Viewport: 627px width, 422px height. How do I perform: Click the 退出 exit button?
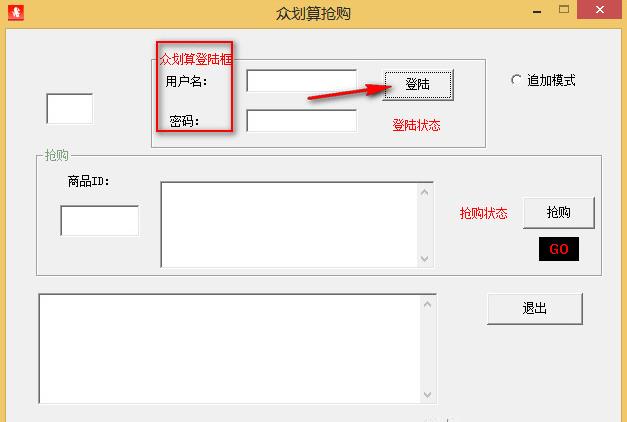pos(534,308)
